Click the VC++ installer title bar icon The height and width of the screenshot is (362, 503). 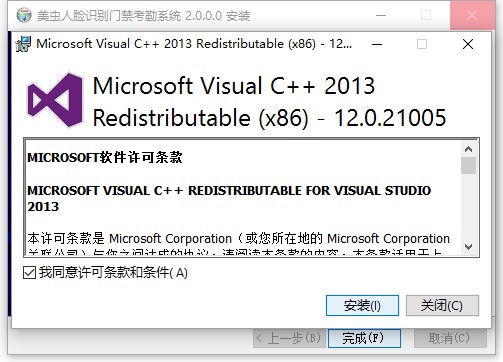point(23,44)
